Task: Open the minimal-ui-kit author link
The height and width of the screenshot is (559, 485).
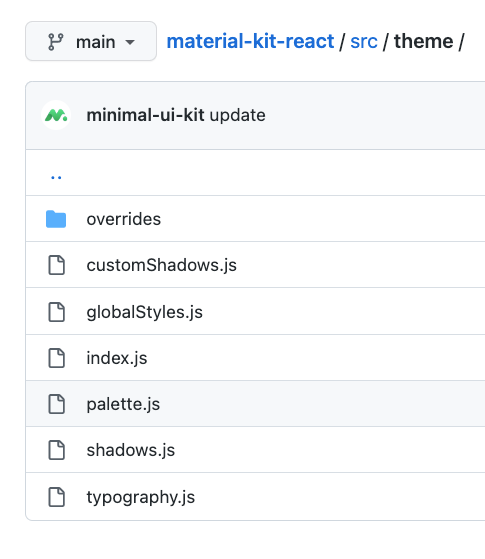Action: (x=146, y=115)
